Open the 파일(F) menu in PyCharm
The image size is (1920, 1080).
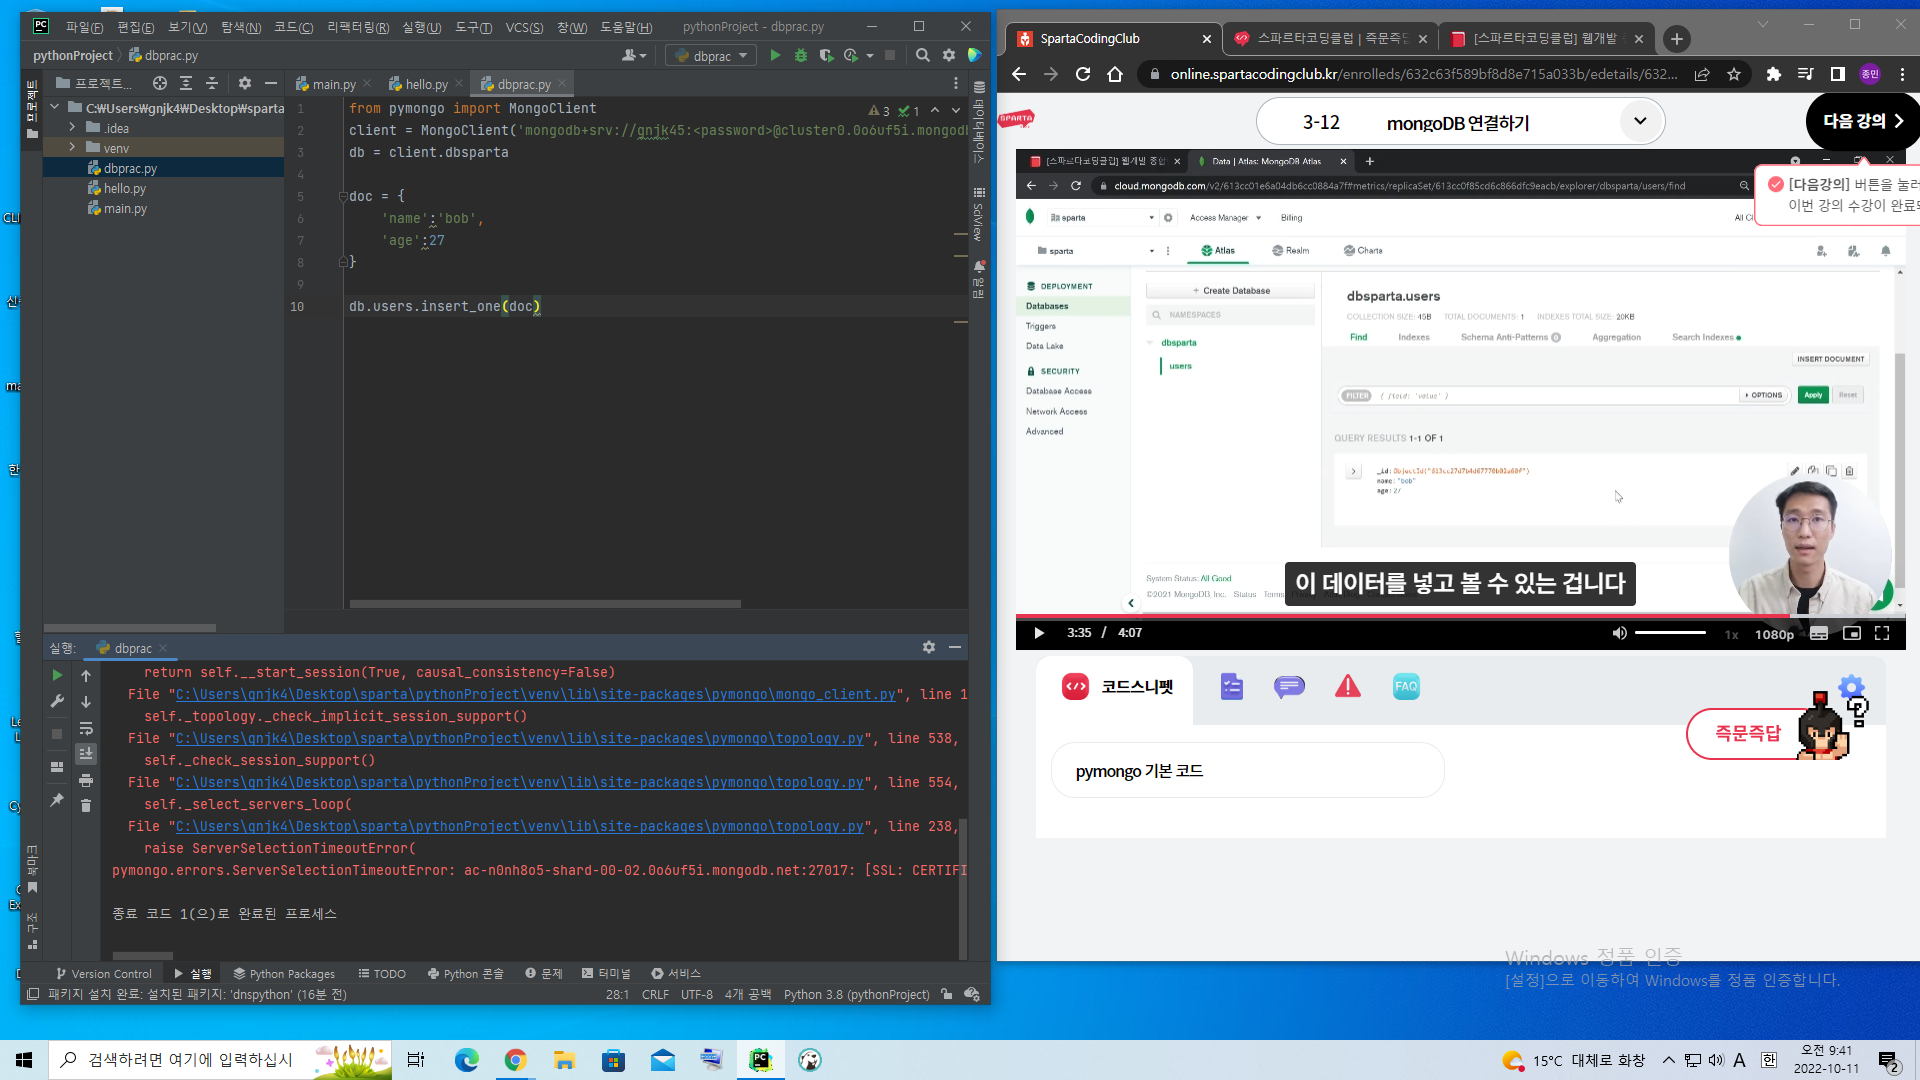(x=84, y=27)
